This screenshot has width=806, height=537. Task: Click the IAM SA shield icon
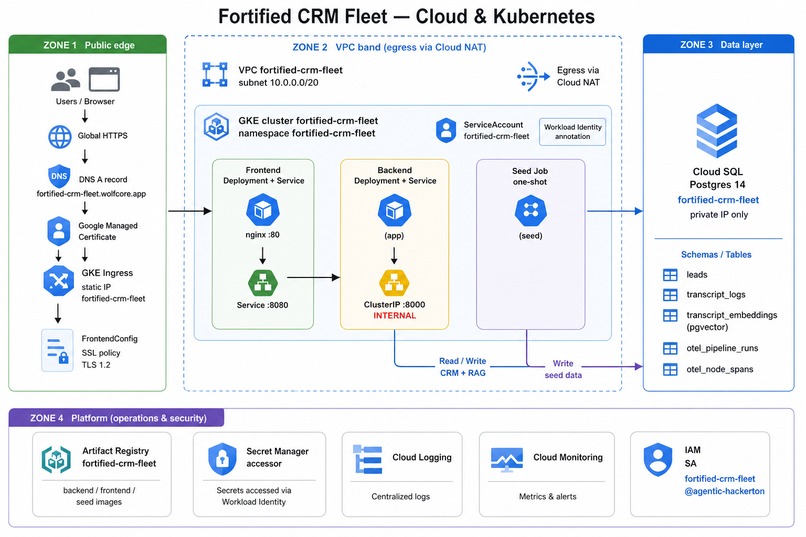pyautogui.click(x=657, y=459)
